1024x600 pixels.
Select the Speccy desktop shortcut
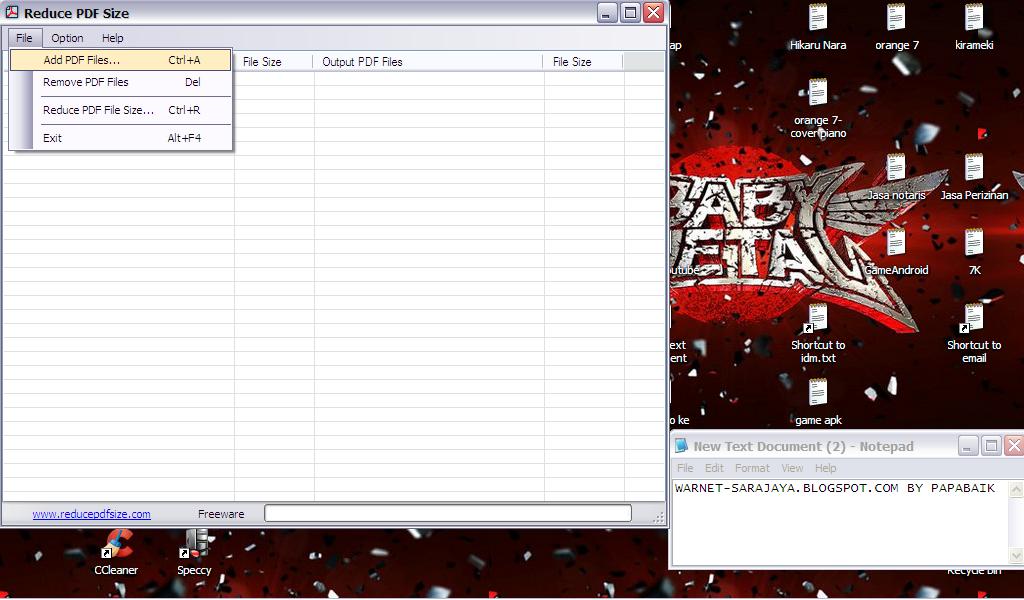195,545
